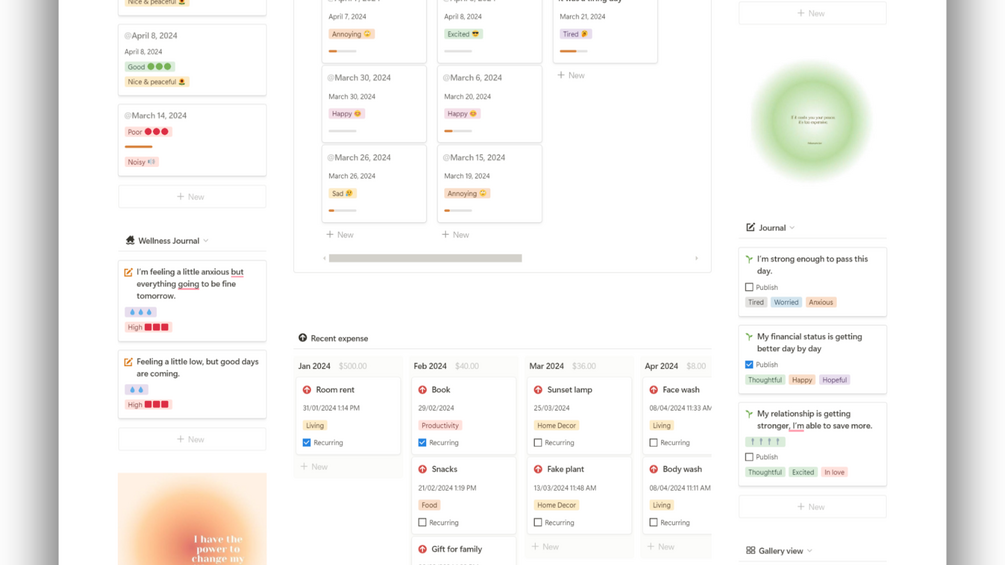Add New card below March 14, 2024

tap(192, 197)
